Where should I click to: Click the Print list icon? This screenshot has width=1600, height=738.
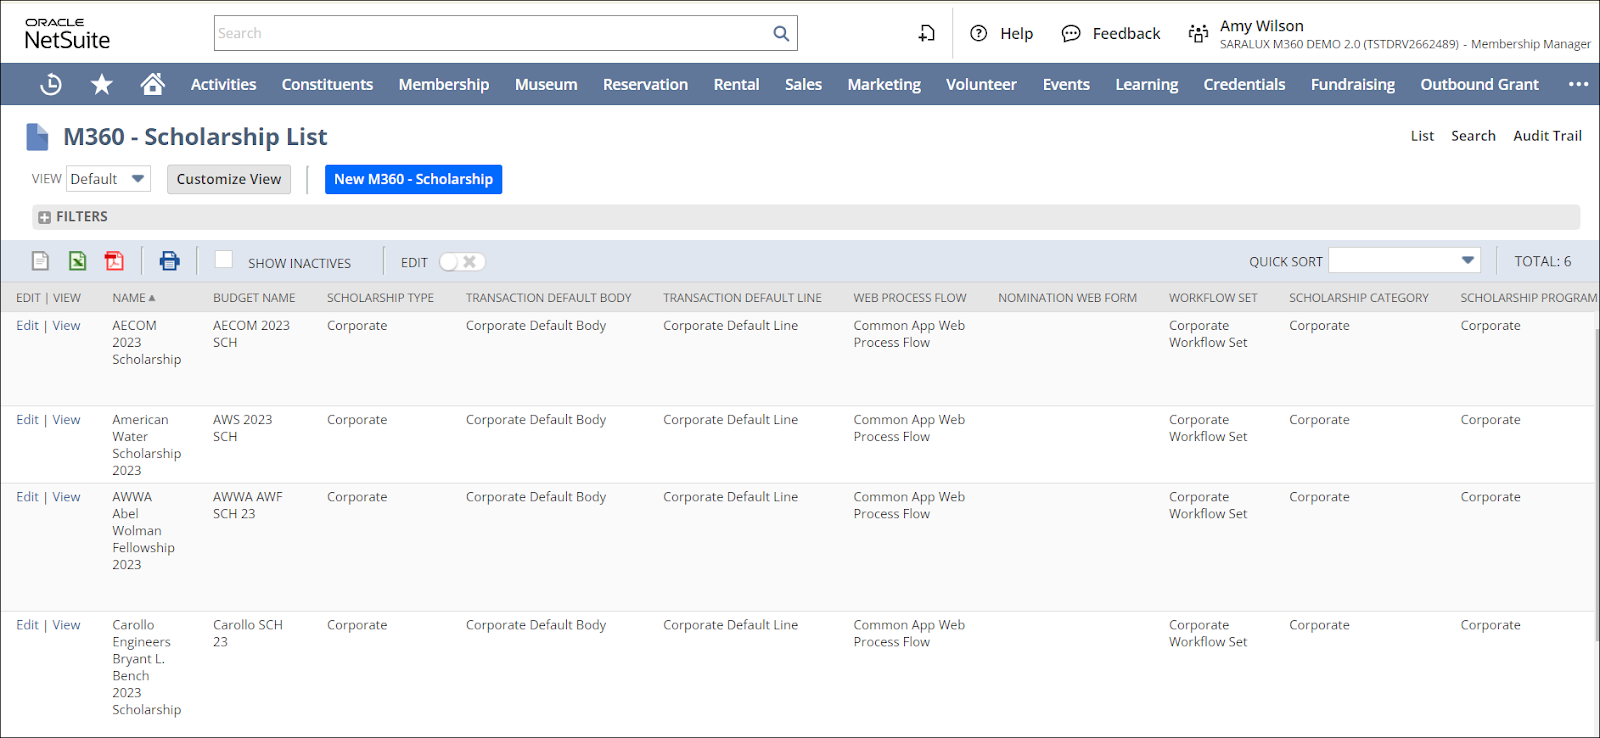click(x=169, y=261)
